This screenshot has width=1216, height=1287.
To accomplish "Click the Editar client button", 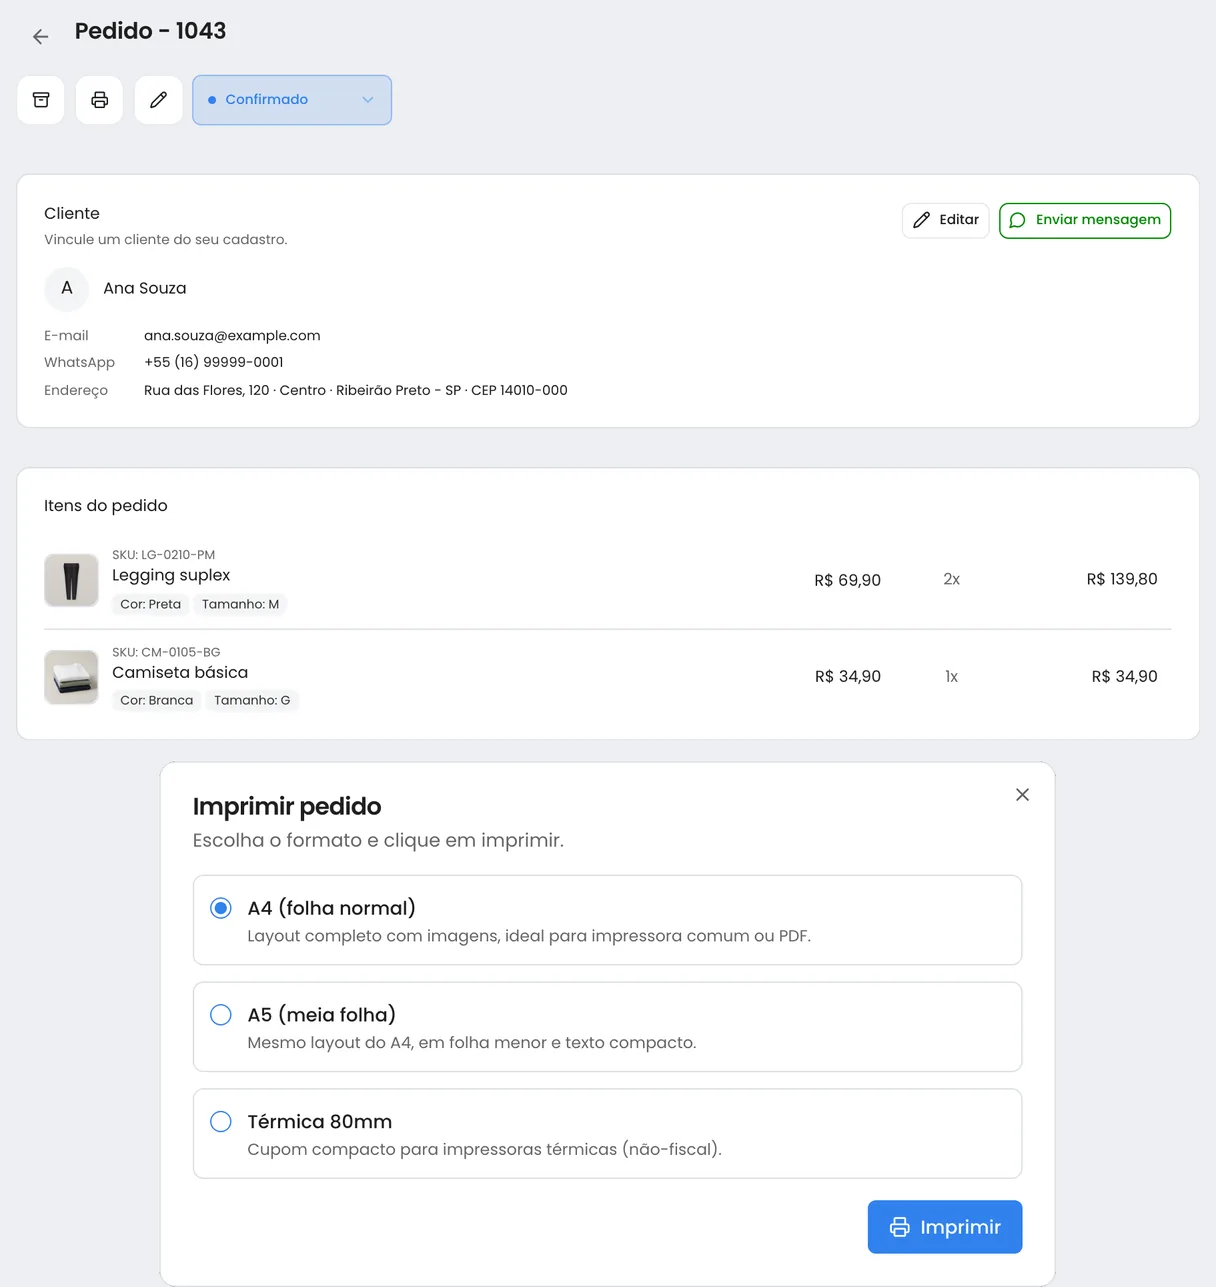I will click(x=946, y=220).
